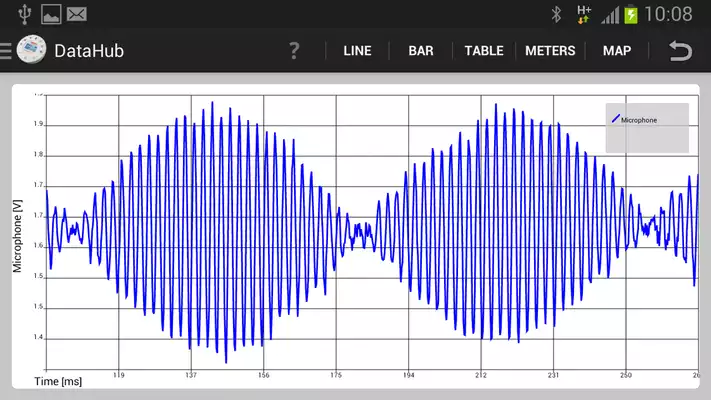Tap the USB connection status icon
The height and width of the screenshot is (400, 711).
click(24, 14)
